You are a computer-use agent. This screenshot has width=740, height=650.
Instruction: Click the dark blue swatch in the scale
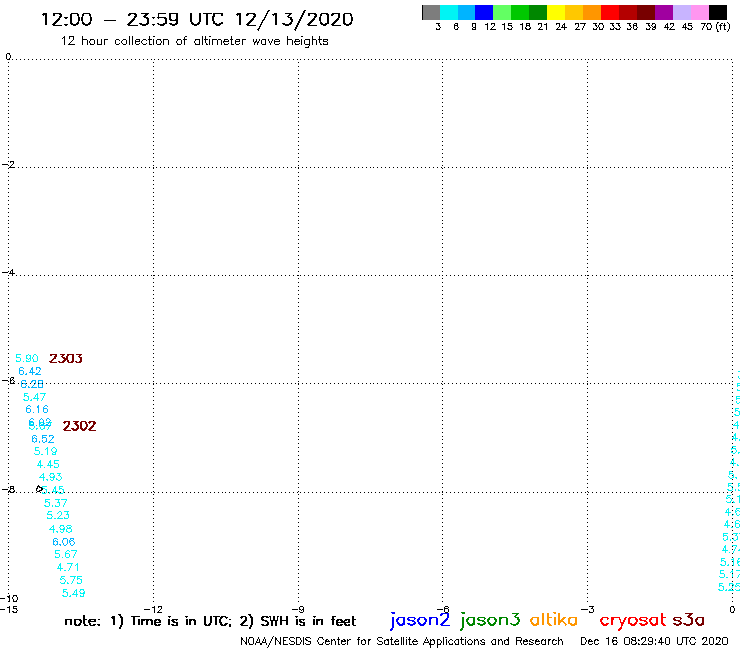point(484,12)
